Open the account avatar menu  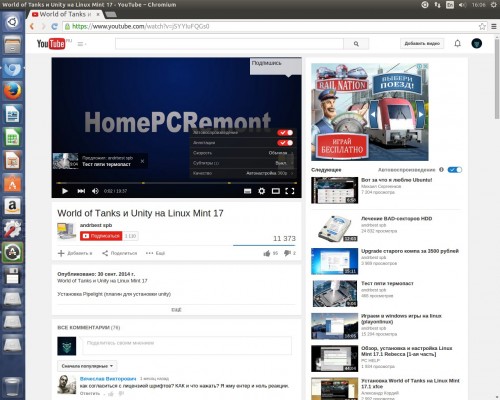click(x=476, y=43)
